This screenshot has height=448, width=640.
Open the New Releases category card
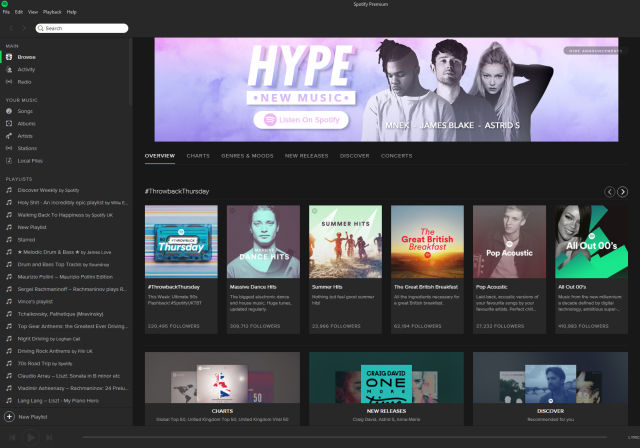[x=387, y=389]
